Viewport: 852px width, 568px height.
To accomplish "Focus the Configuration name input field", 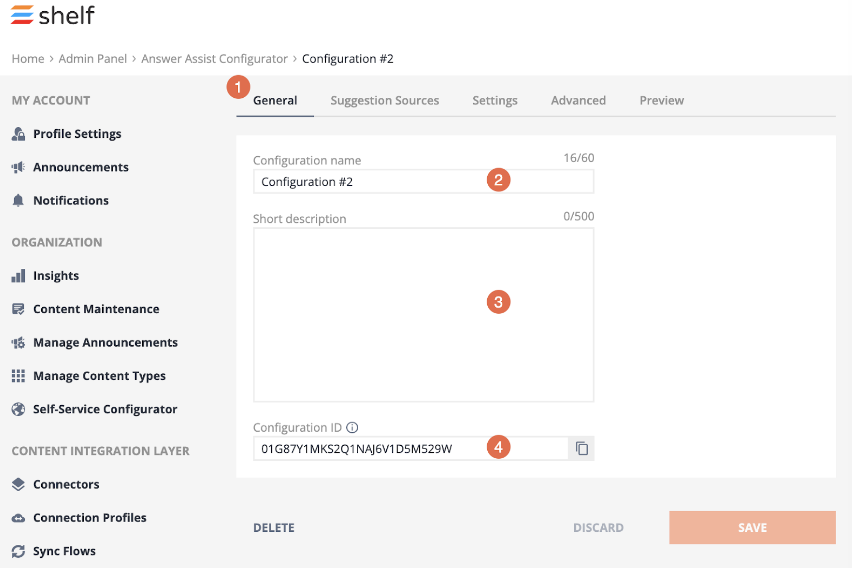I will 423,182.
